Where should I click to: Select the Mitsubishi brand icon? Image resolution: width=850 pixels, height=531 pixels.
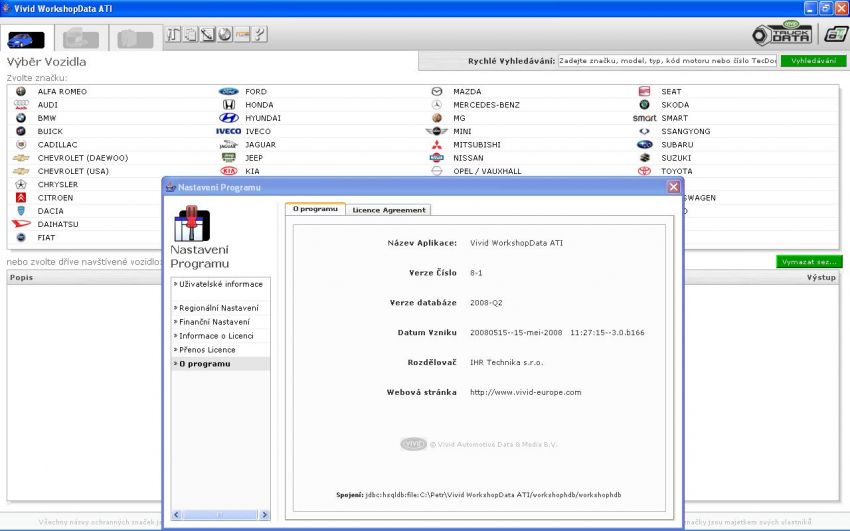pyautogui.click(x=435, y=145)
